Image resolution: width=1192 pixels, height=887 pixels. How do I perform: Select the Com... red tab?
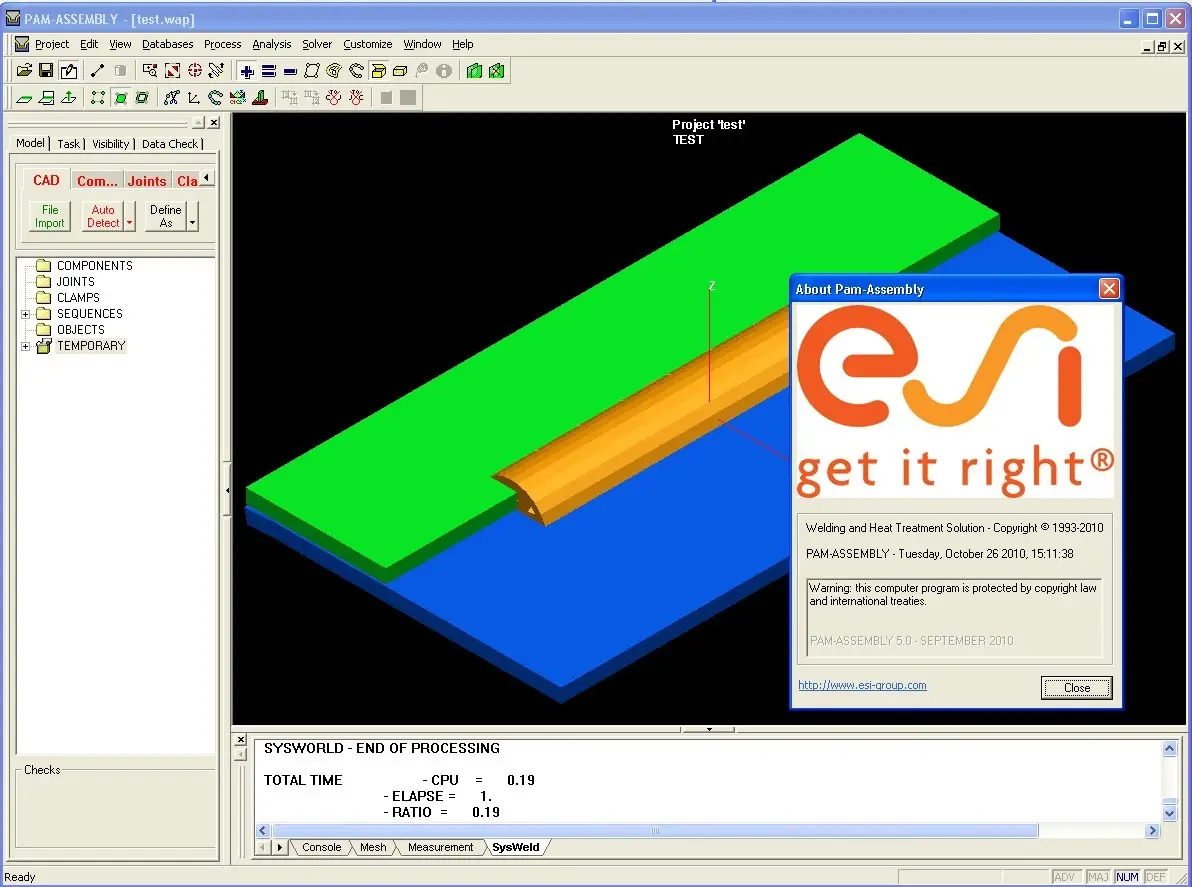coord(97,181)
